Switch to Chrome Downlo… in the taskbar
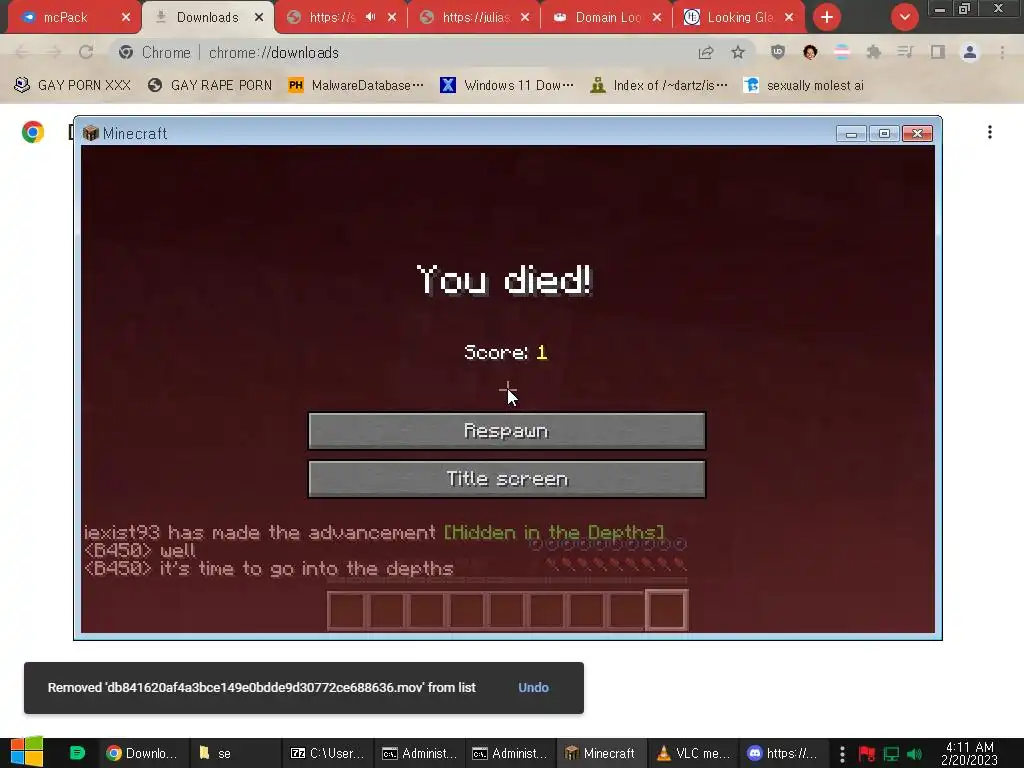1024x768 pixels. (142, 753)
